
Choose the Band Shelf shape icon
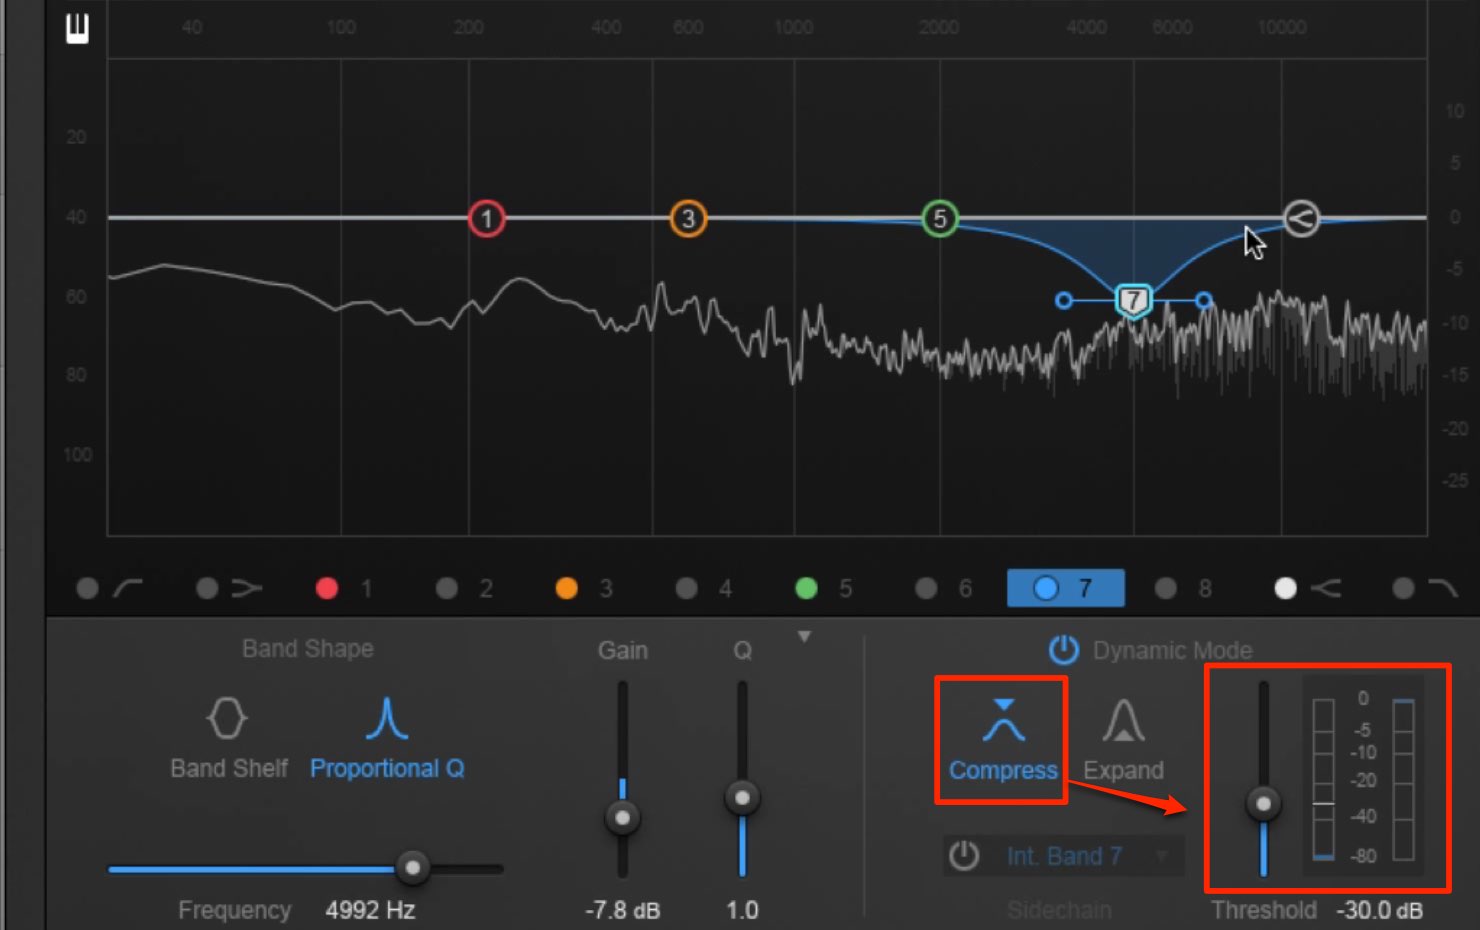[x=227, y=718]
